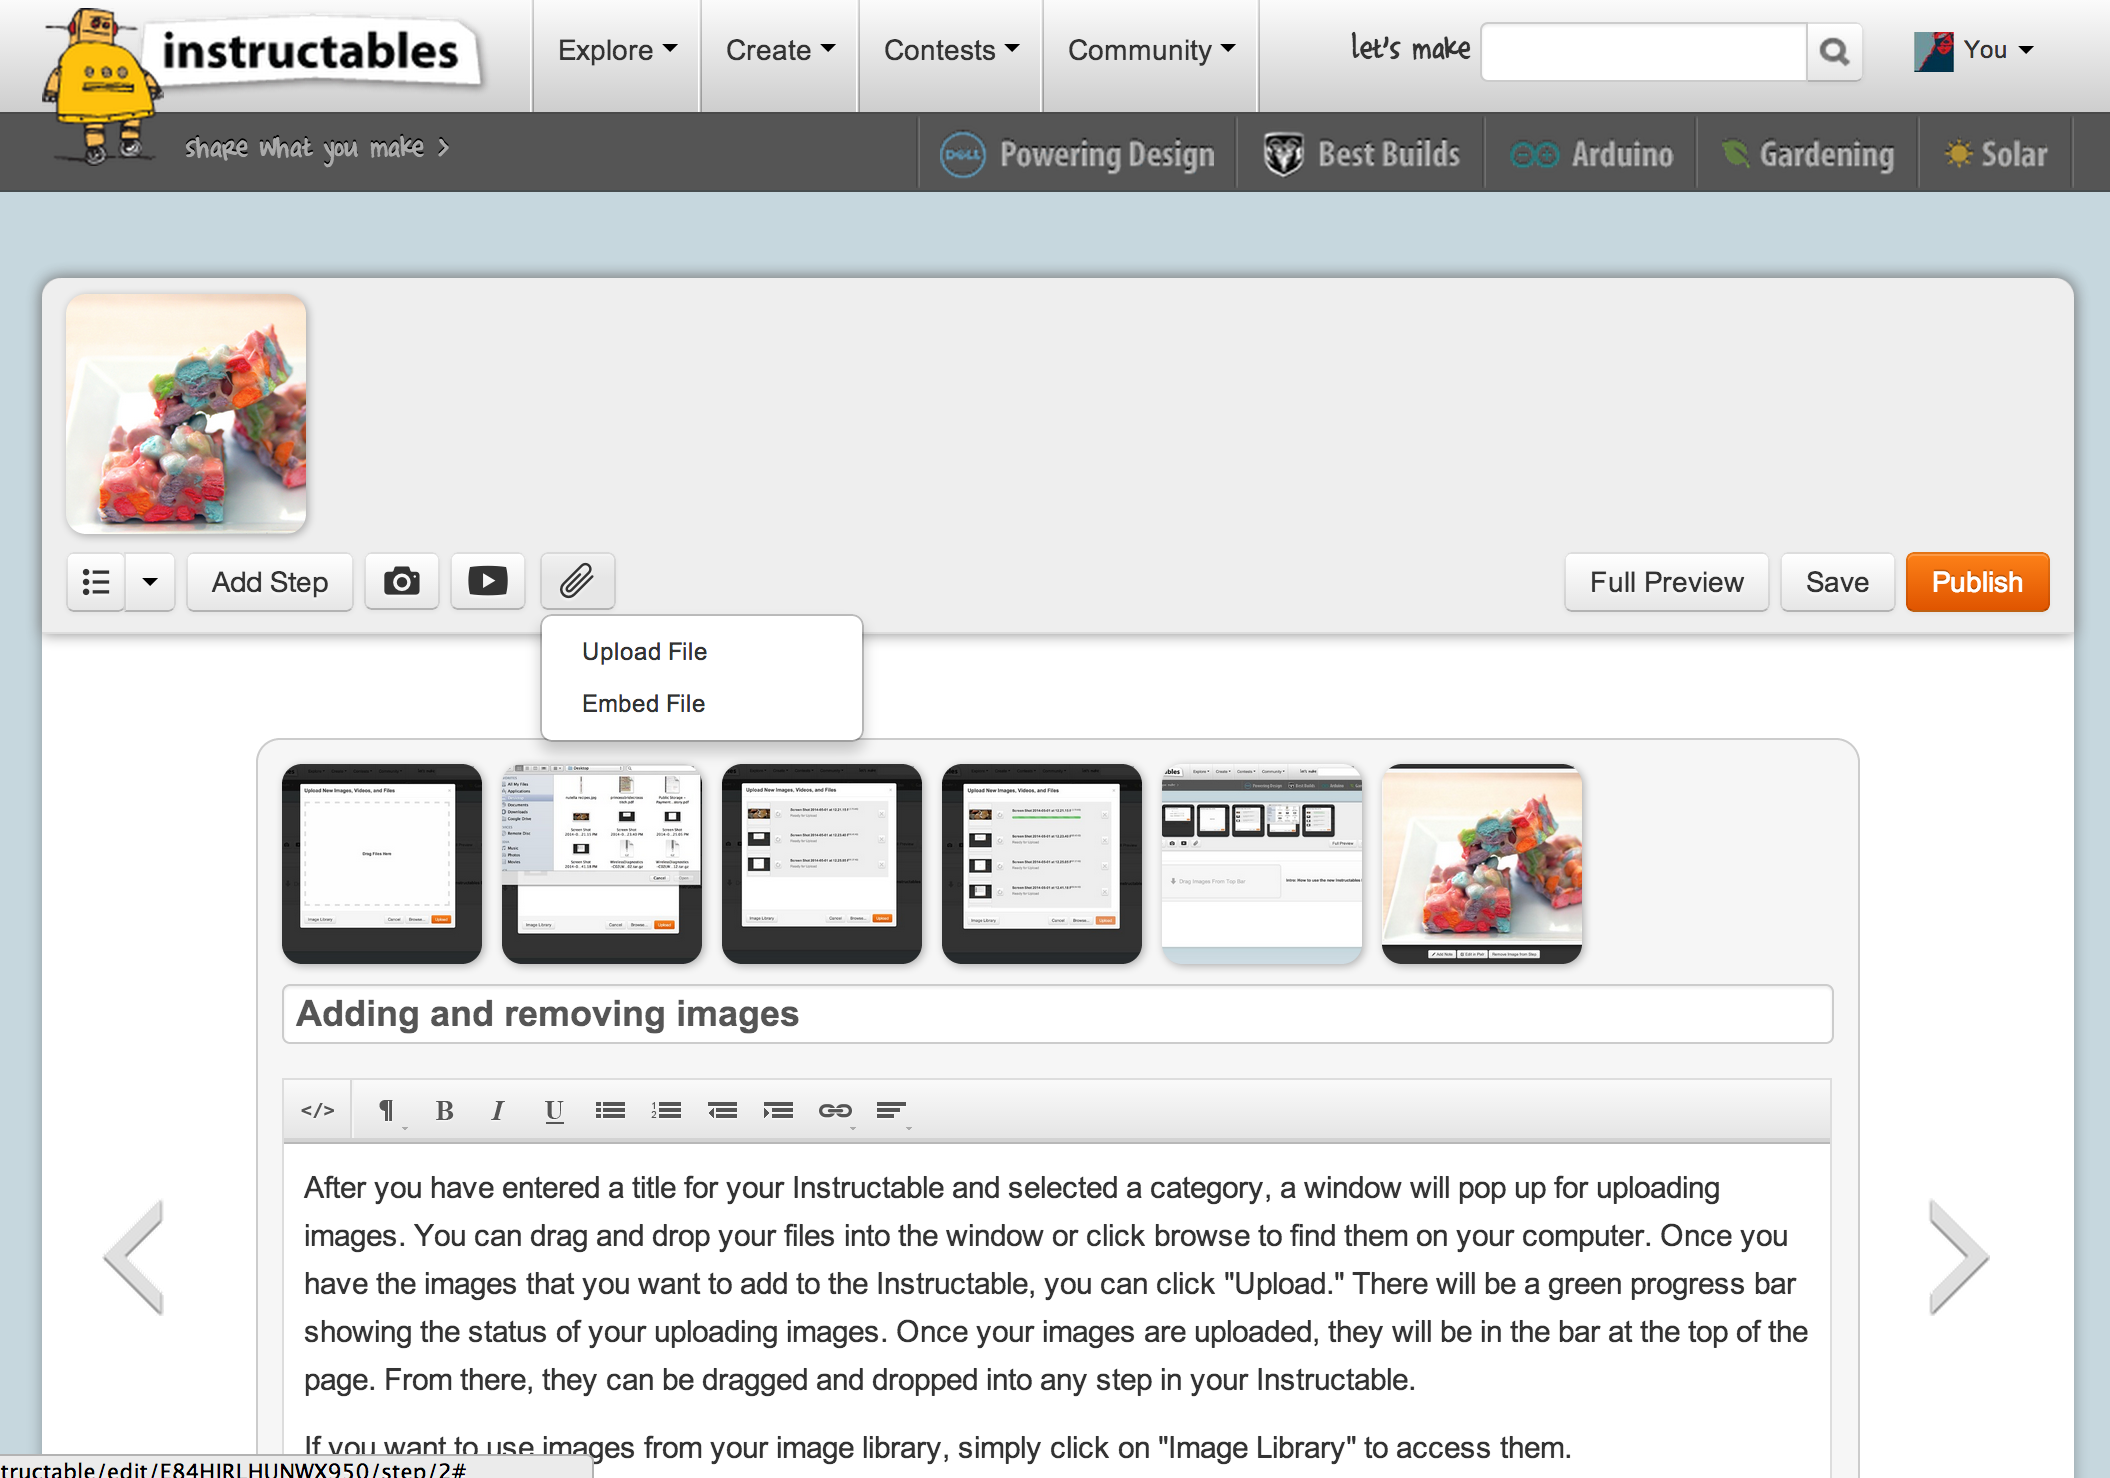Image resolution: width=2110 pixels, height=1478 pixels.
Task: Click the italic formatting button
Action: click(x=497, y=1109)
